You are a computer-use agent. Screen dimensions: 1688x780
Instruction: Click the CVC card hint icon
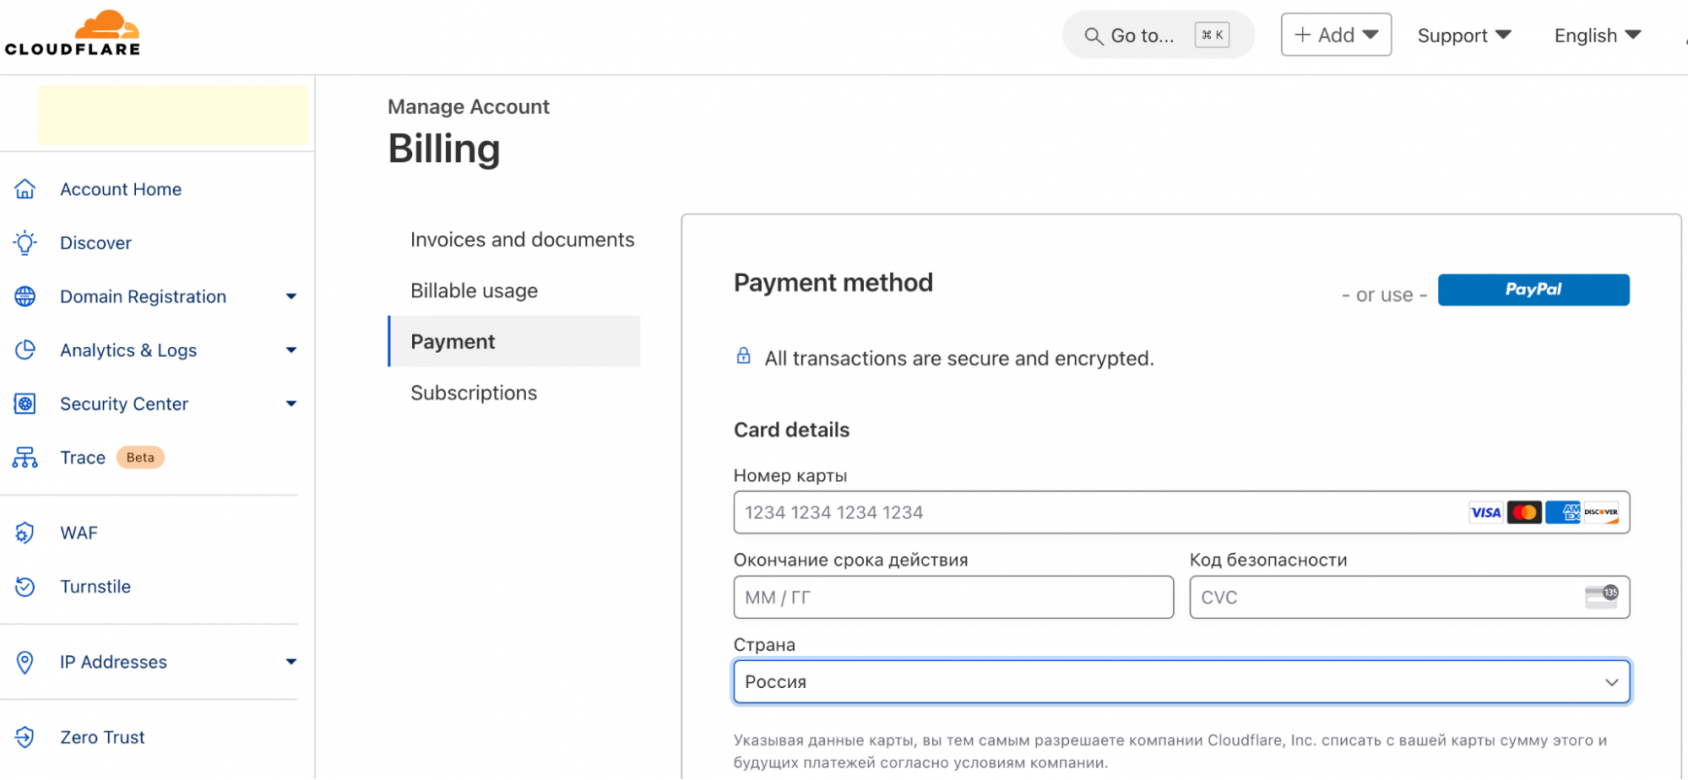point(1602,597)
